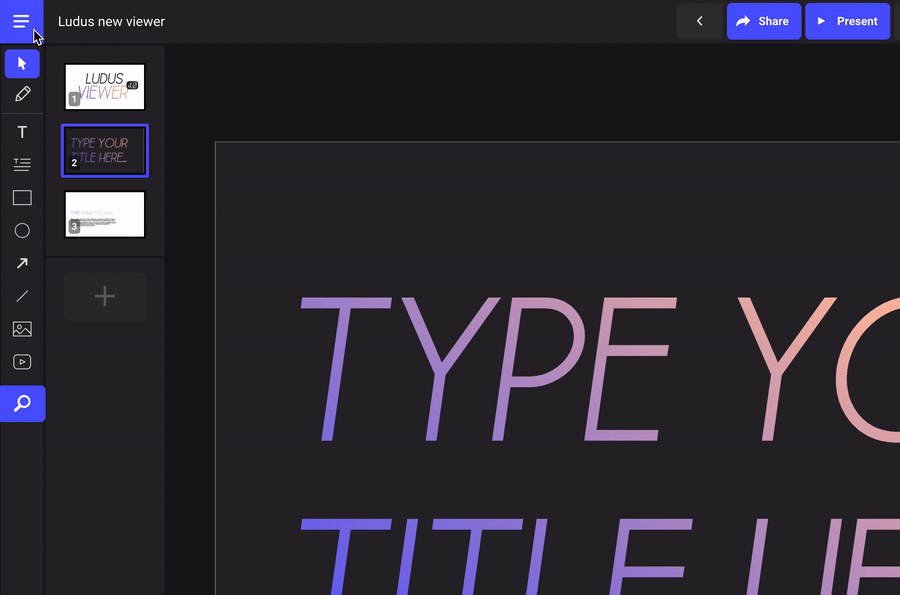The width and height of the screenshot is (900, 595).
Task: Collapse the panel with left chevron button
Action: pos(699,21)
